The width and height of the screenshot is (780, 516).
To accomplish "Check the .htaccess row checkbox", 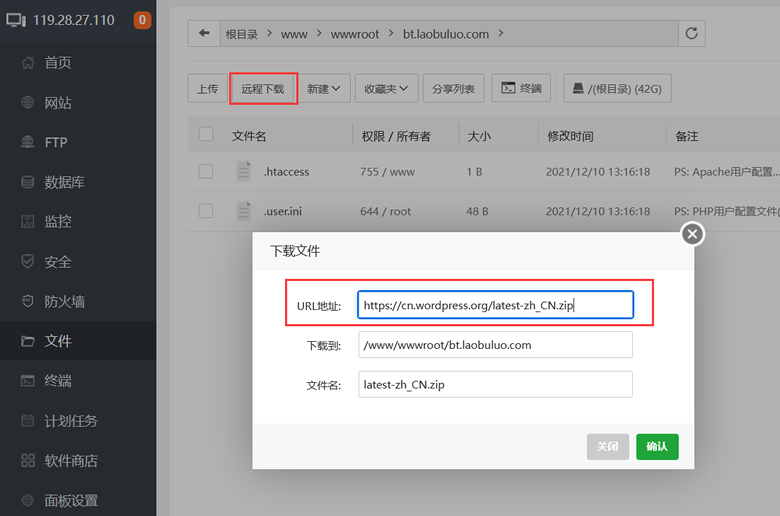I will click(x=206, y=172).
